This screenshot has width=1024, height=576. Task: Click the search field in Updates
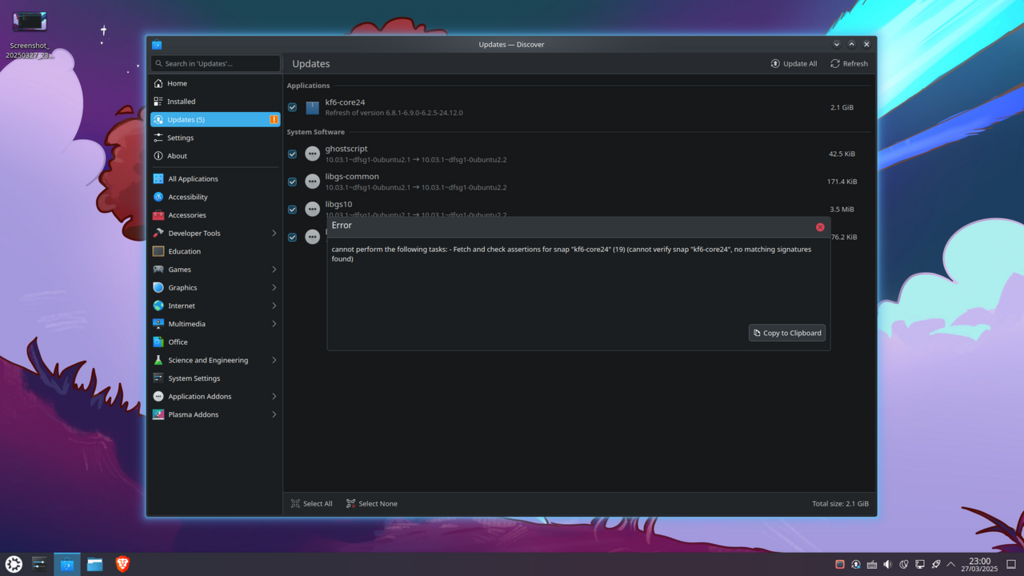215,63
